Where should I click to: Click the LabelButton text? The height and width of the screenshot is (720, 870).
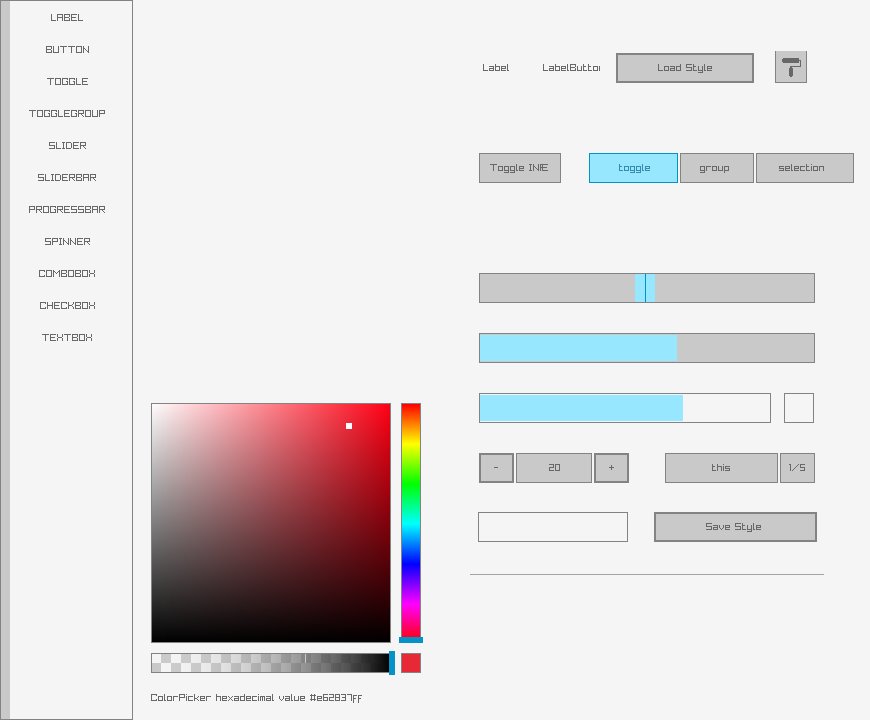pyautogui.click(x=570, y=68)
